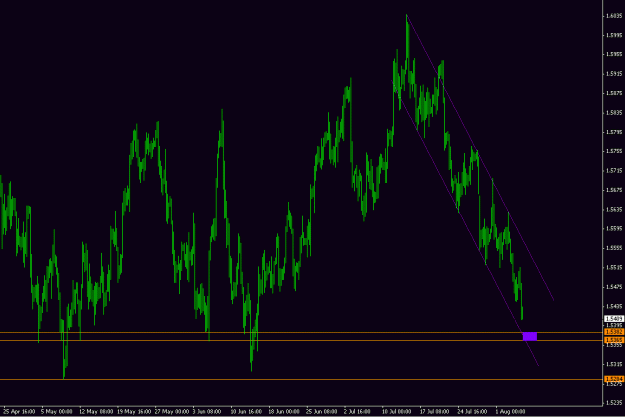Screen dimensions: 625x417
Task: Click the 10 Jun 16:00 time label
Action: point(246,411)
